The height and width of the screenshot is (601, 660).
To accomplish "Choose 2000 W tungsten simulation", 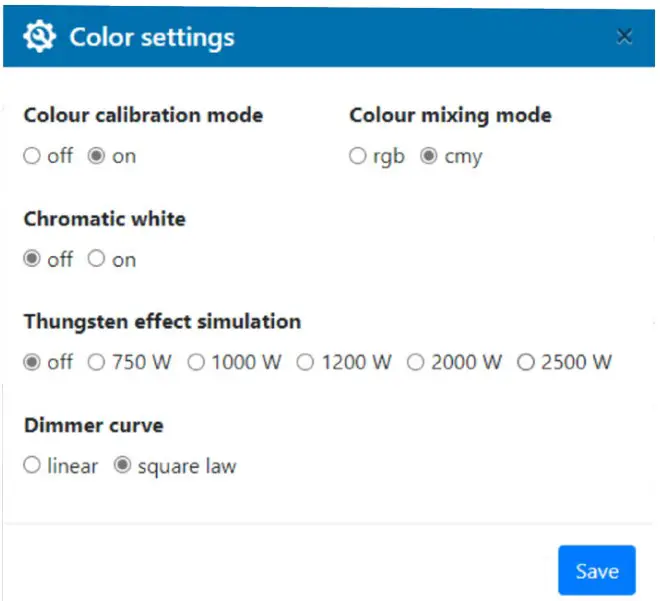I will pos(415,362).
